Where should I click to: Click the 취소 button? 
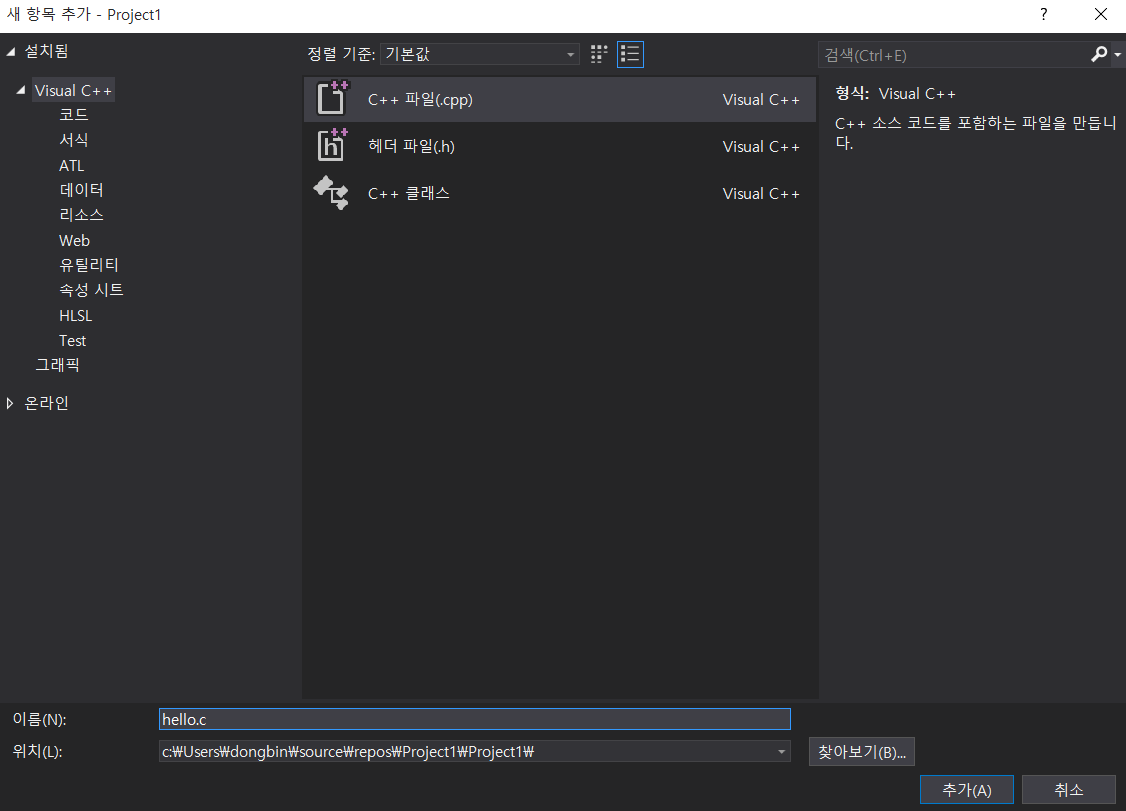click(1069, 790)
